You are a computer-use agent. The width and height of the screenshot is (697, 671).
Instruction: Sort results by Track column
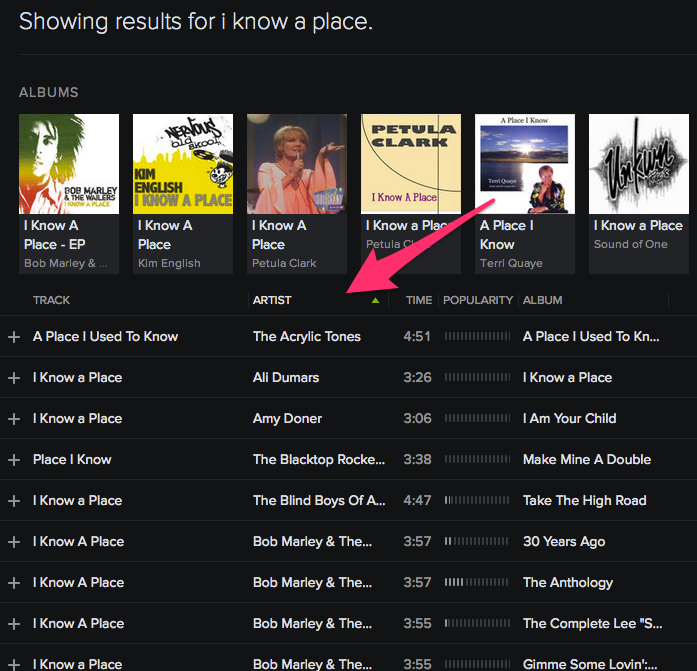pos(51,300)
